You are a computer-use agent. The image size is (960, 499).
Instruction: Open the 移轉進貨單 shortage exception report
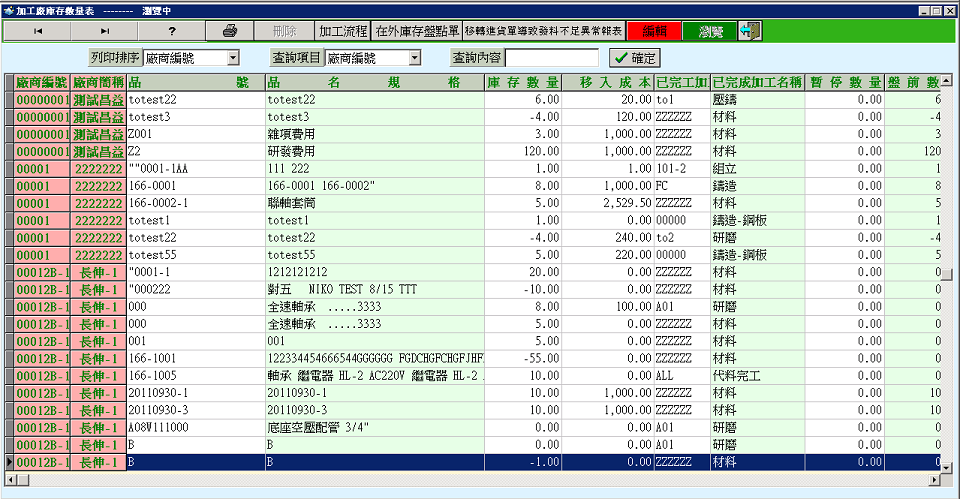[544, 31]
